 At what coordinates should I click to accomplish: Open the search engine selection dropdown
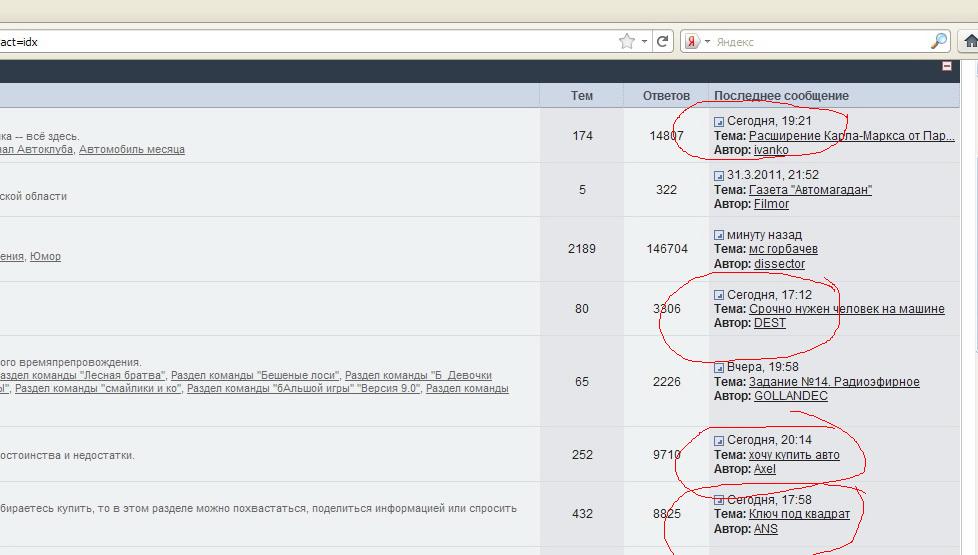pos(707,41)
